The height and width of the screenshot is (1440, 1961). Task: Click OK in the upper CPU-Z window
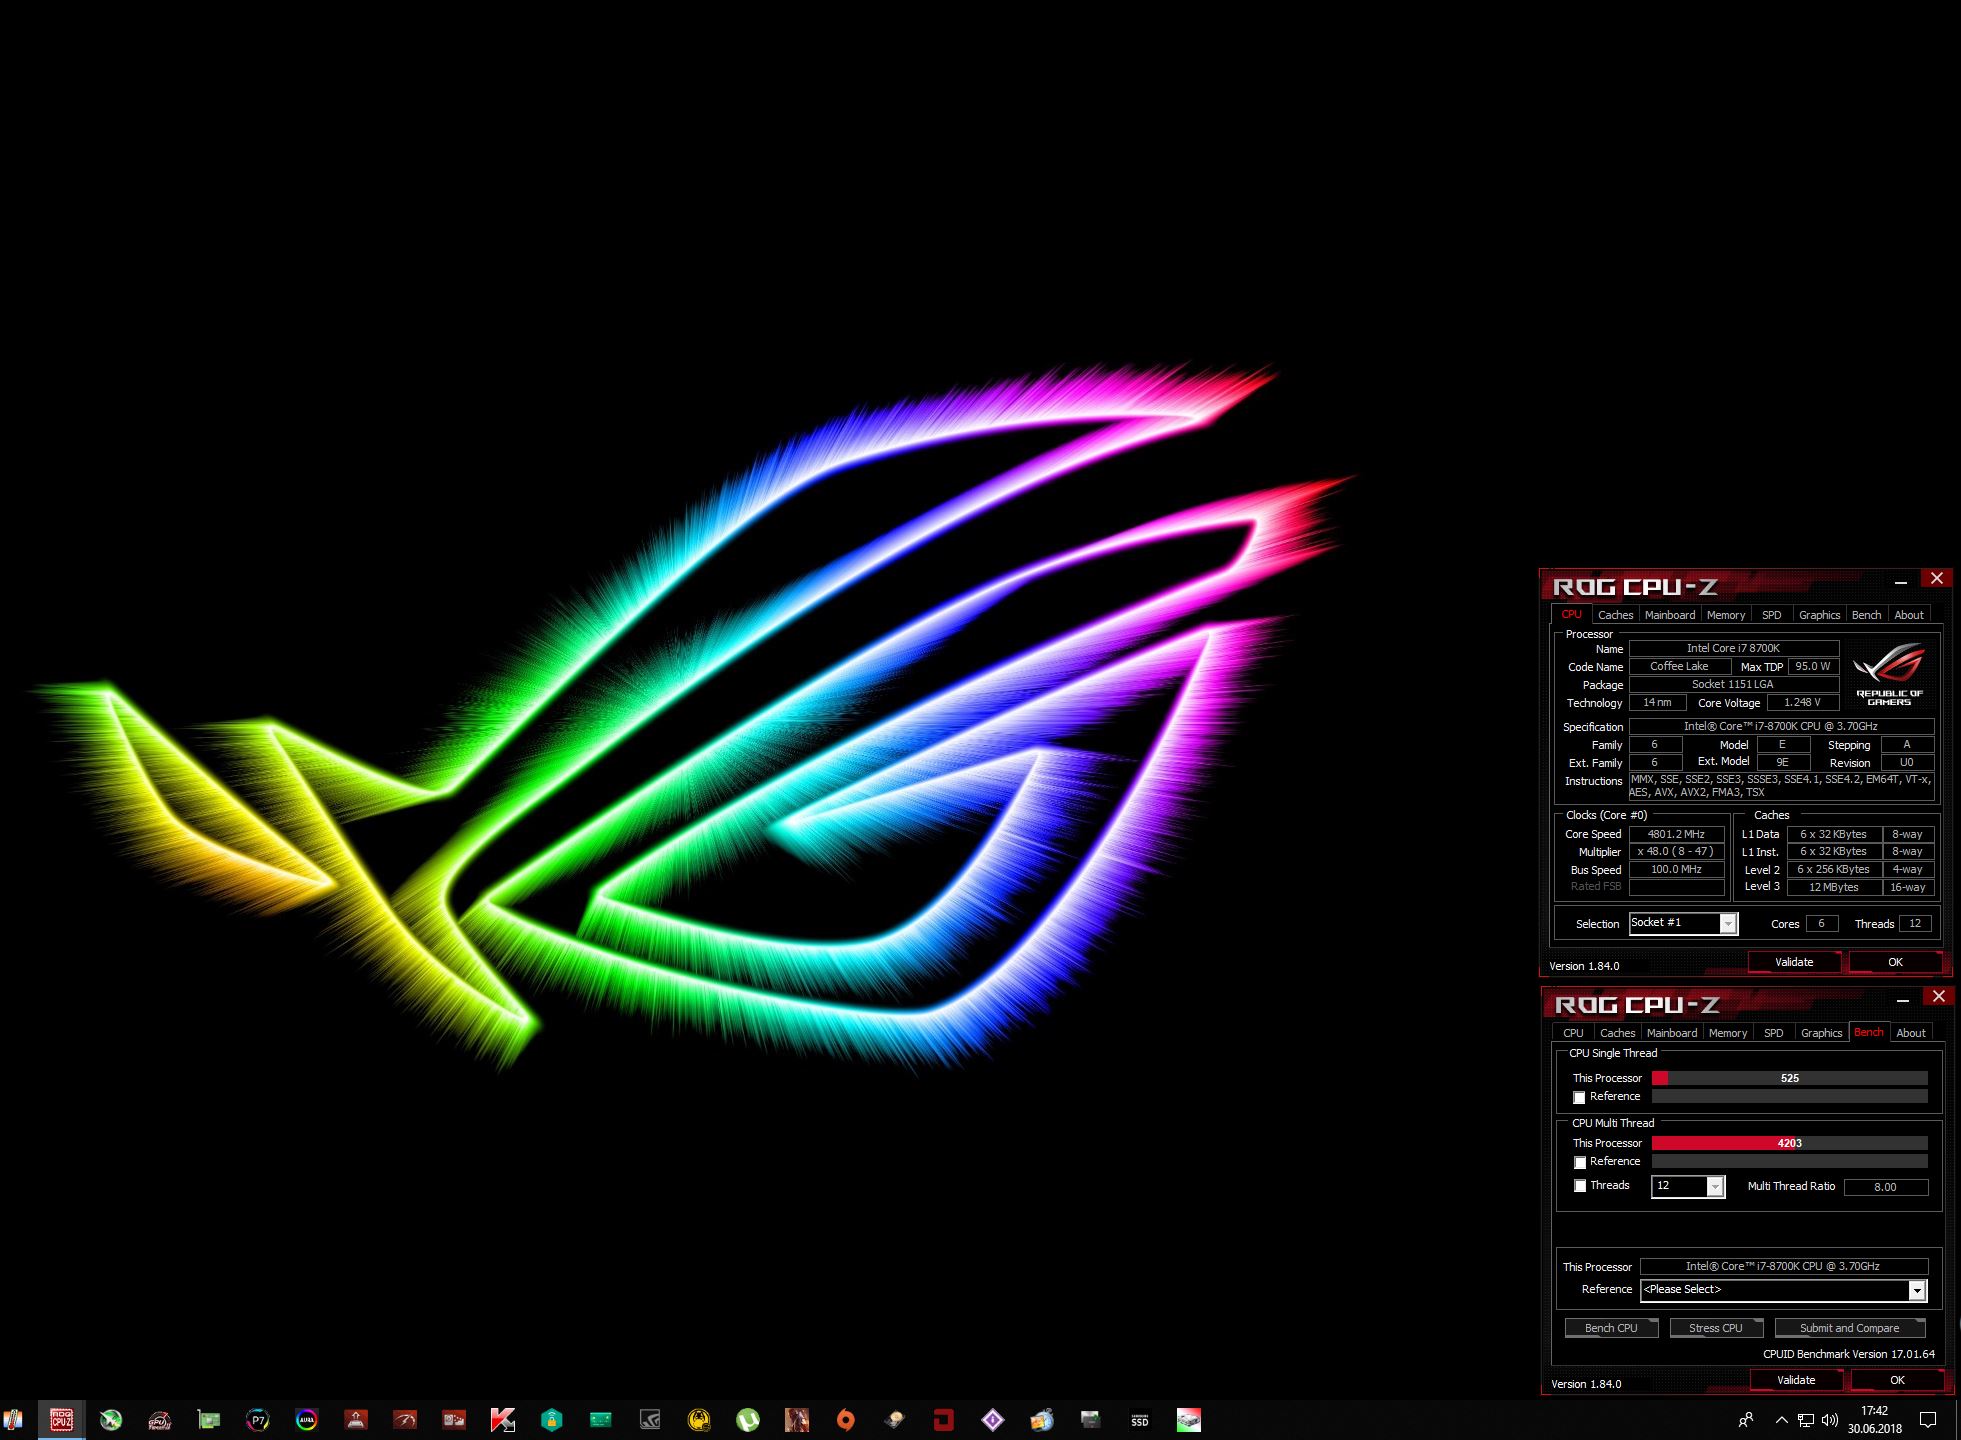tap(1895, 962)
